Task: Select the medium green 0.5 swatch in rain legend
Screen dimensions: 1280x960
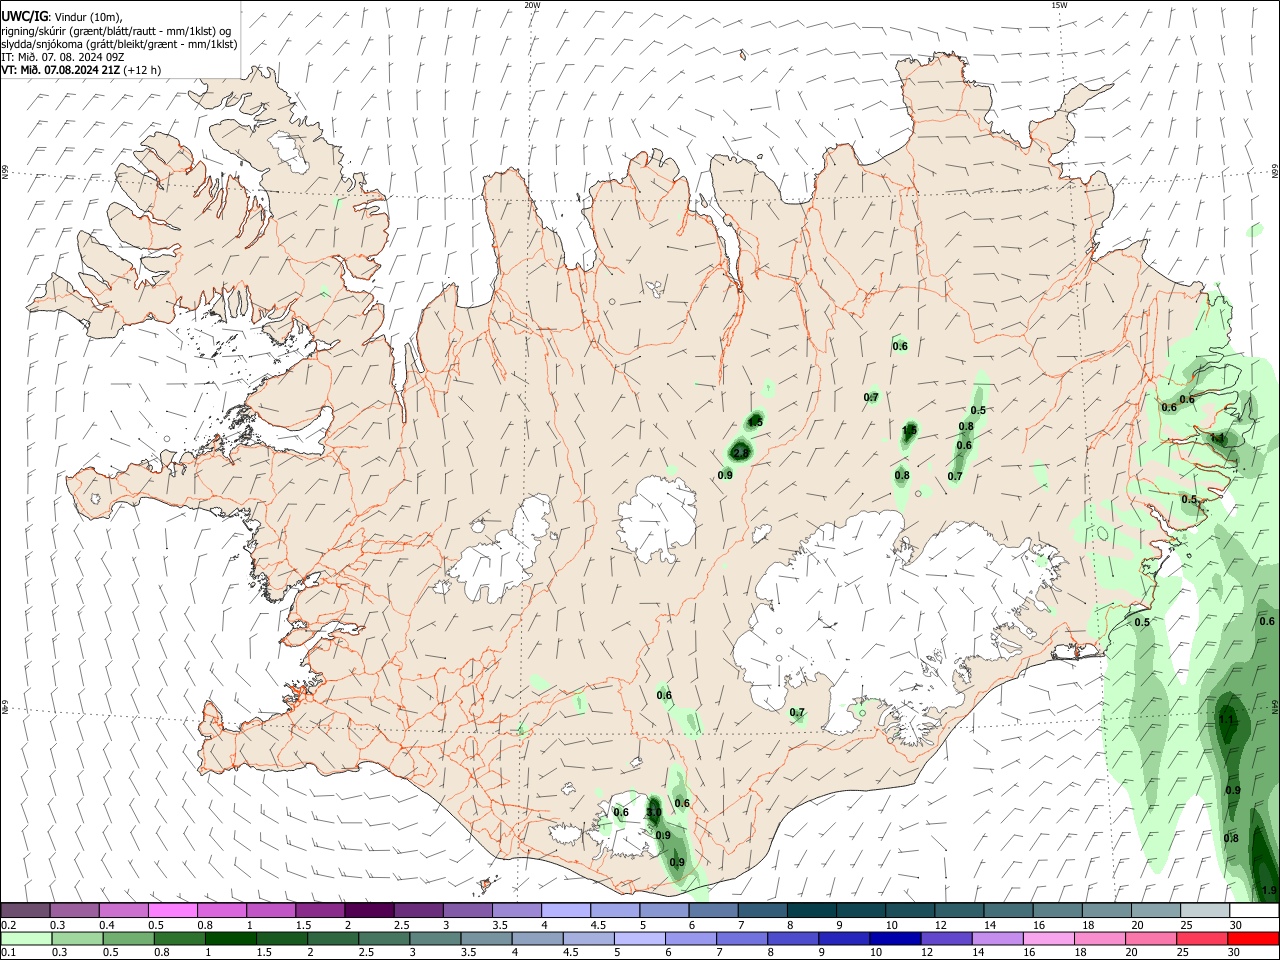Action: 128,938
